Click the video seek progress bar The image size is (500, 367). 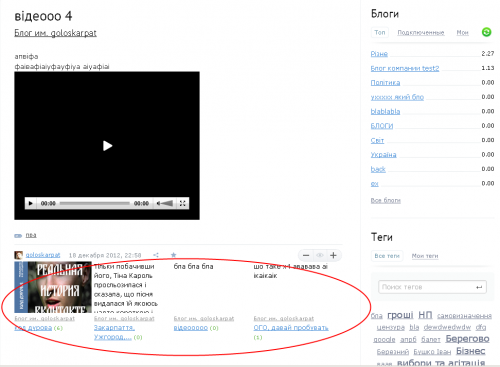pos(95,203)
